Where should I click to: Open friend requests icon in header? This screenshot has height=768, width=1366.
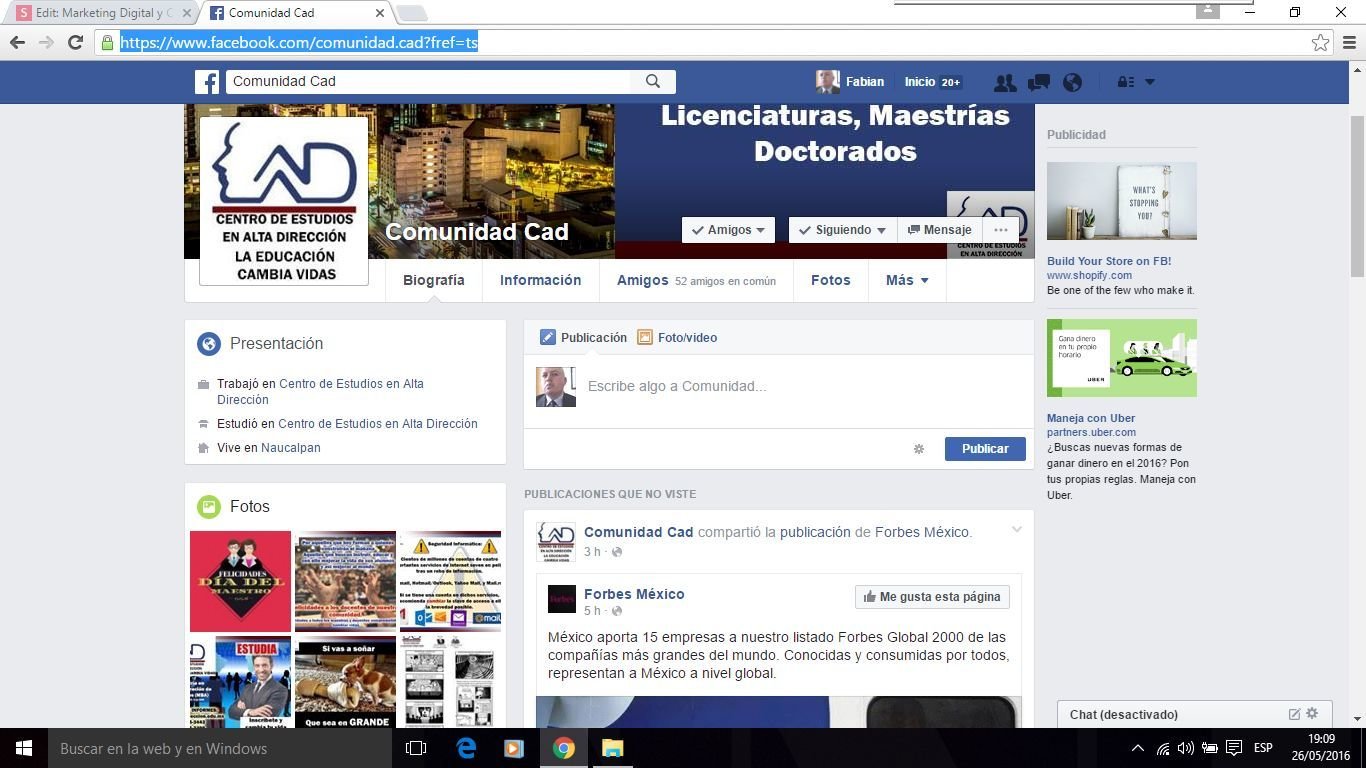point(1005,83)
